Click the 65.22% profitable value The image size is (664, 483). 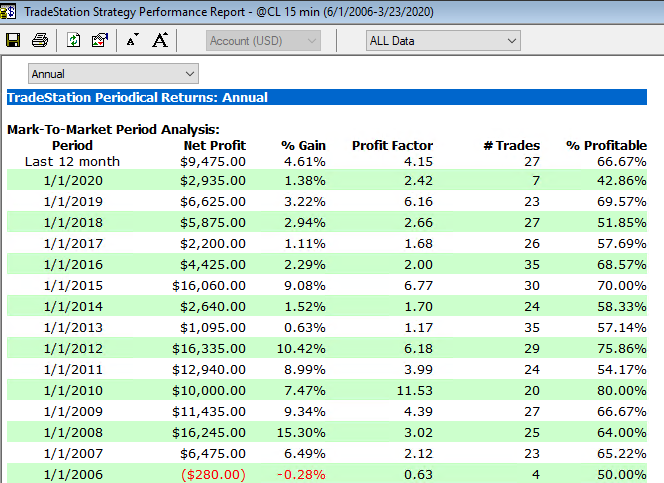tap(622, 454)
